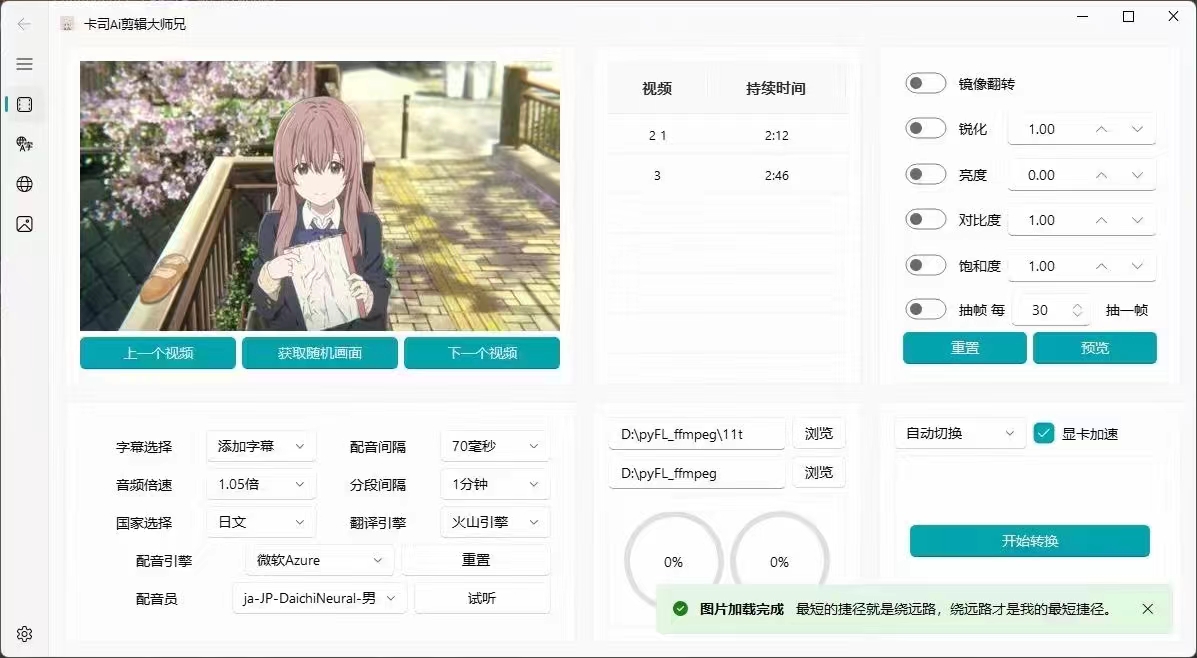This screenshot has width=1197, height=658.
Task: Enable the frame extraction toggle
Action: [x=926, y=309]
